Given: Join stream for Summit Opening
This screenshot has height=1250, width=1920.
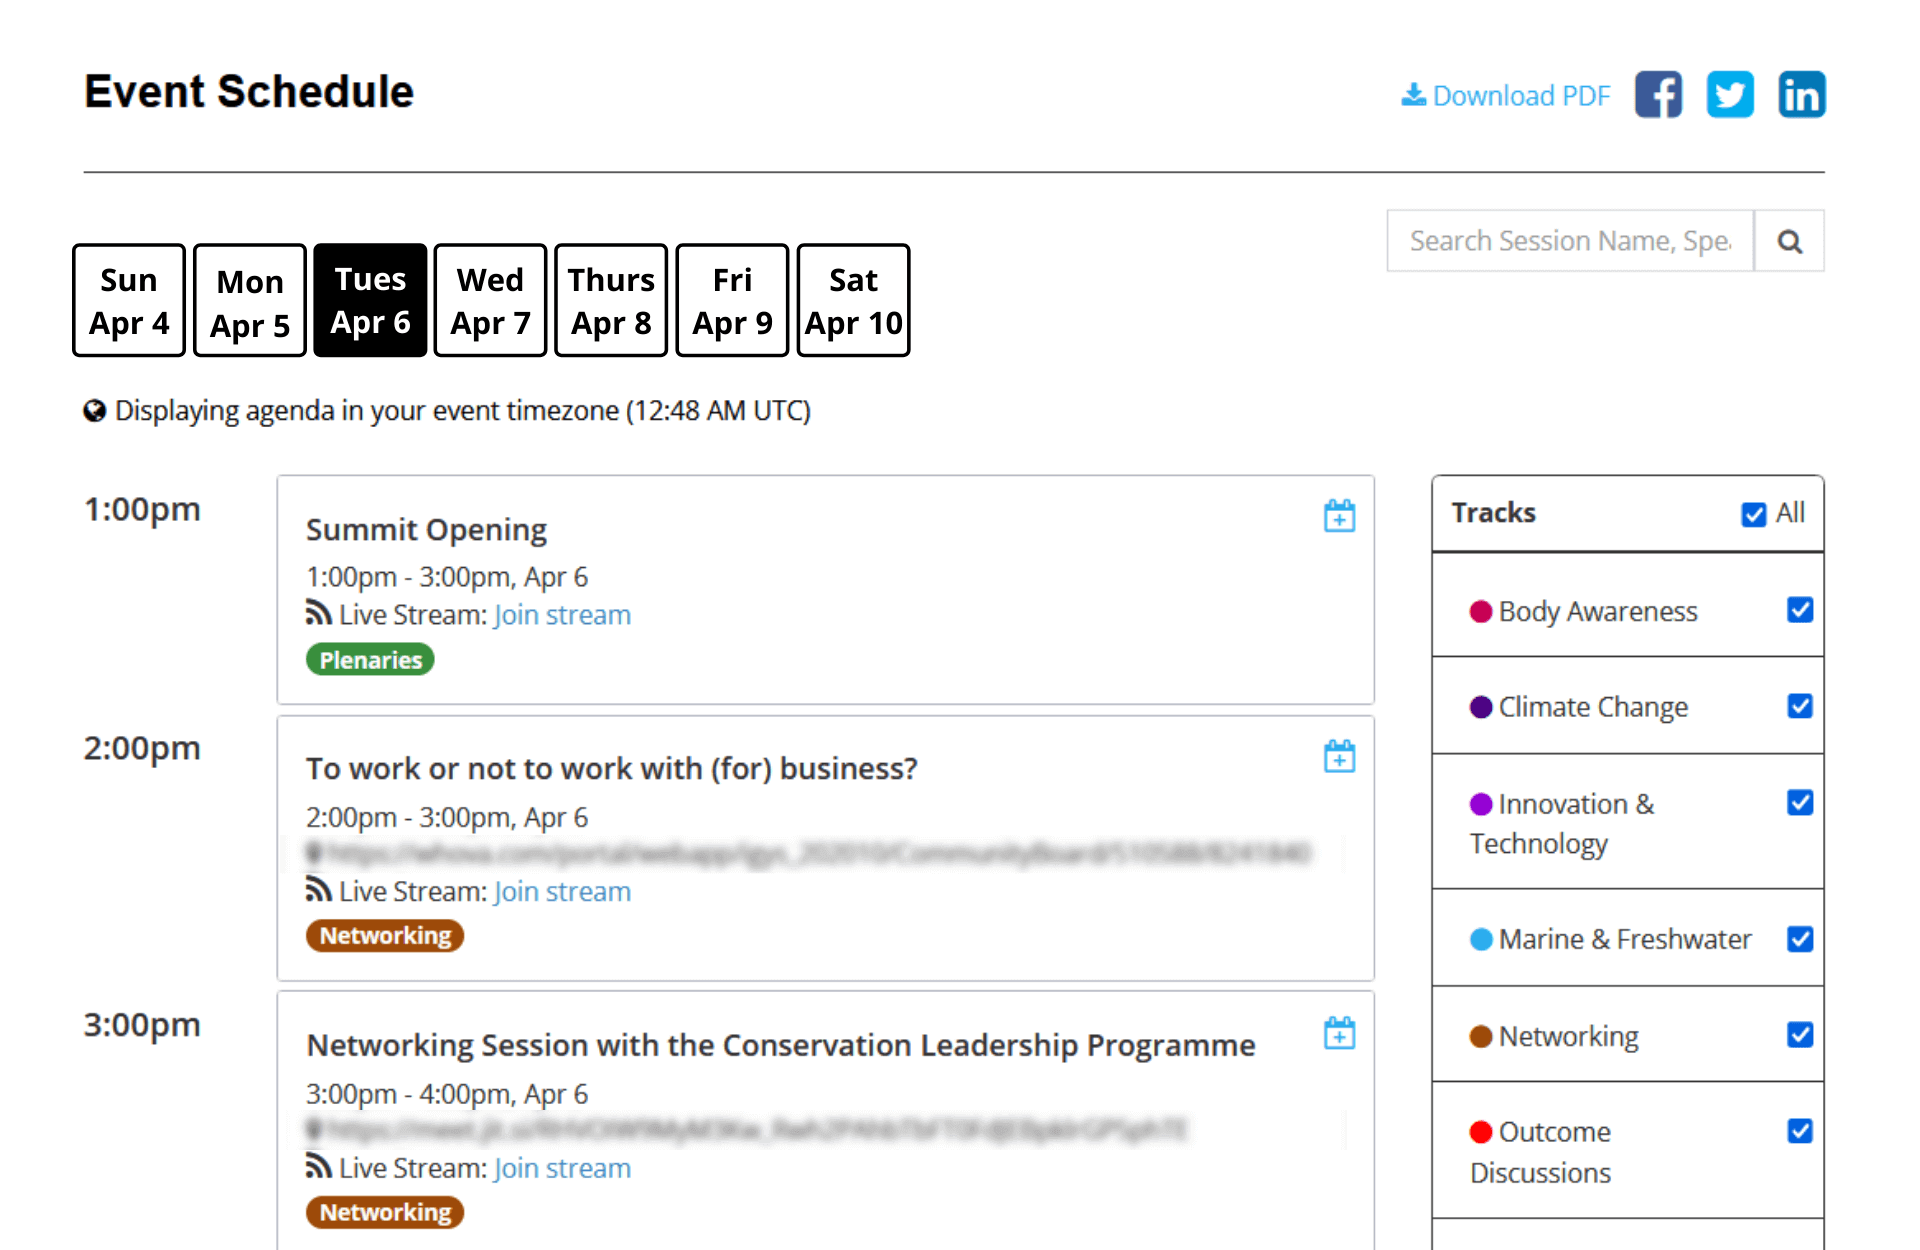Looking at the screenshot, I should 562,615.
